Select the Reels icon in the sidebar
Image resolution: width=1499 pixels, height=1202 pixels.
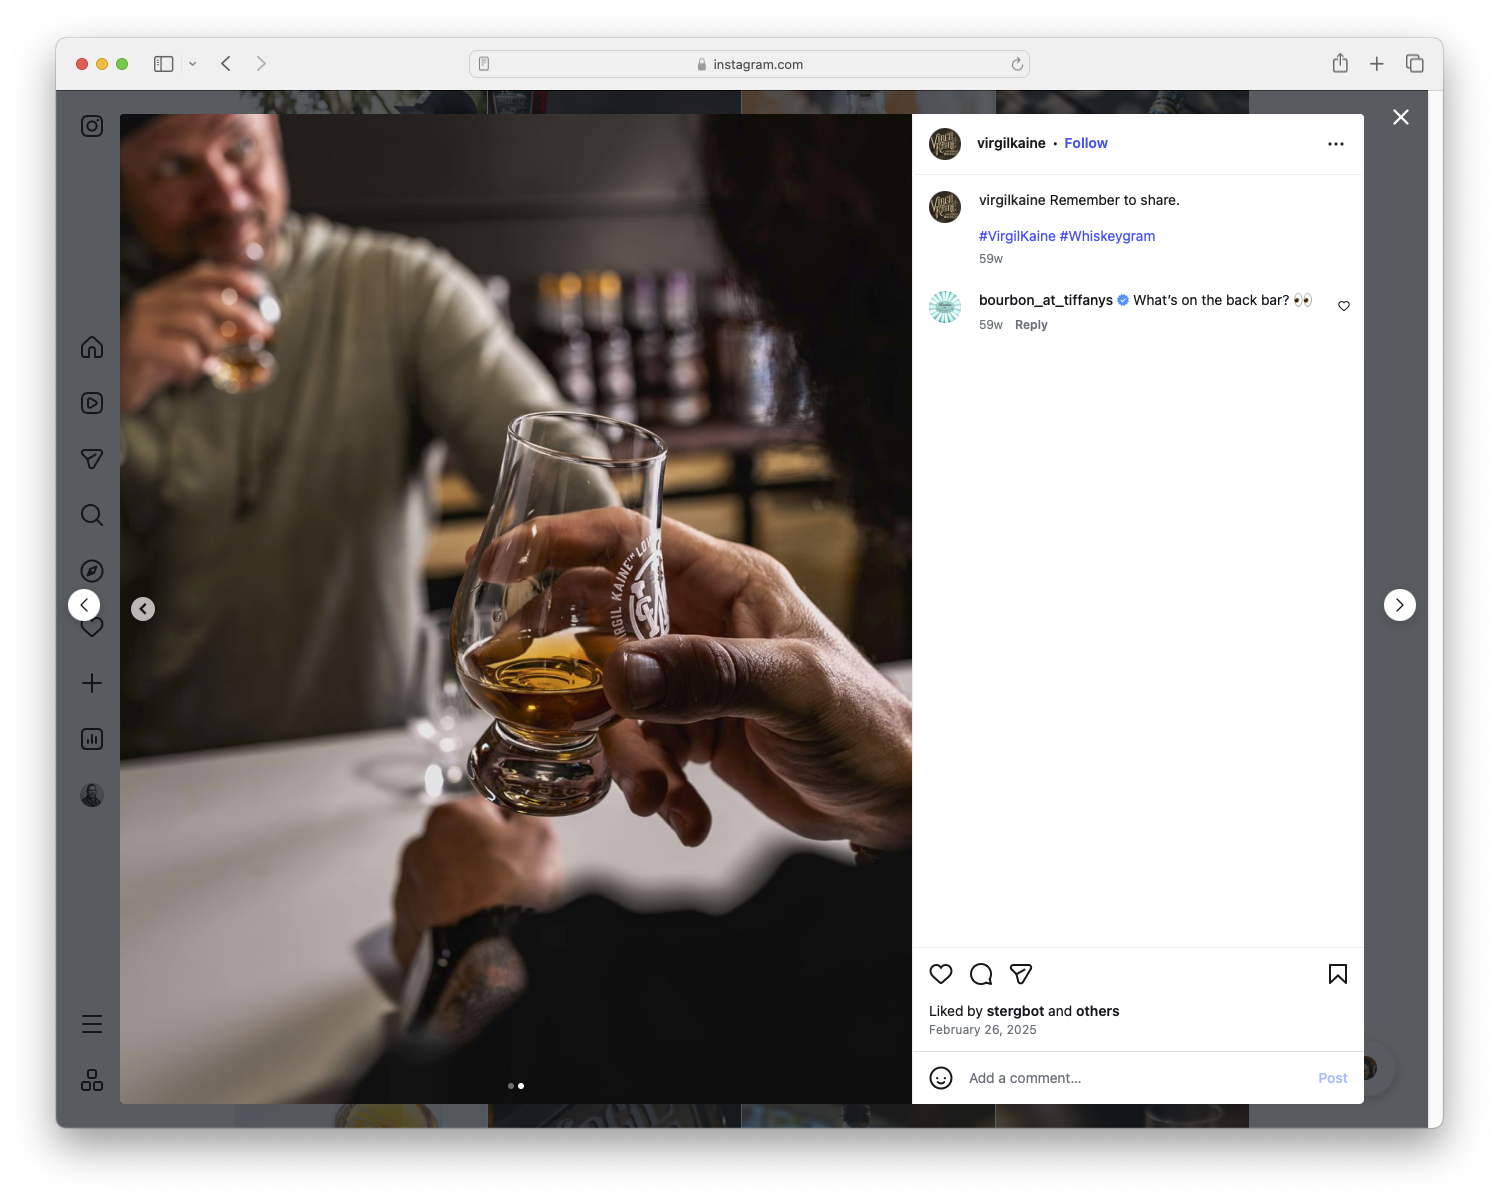point(91,403)
